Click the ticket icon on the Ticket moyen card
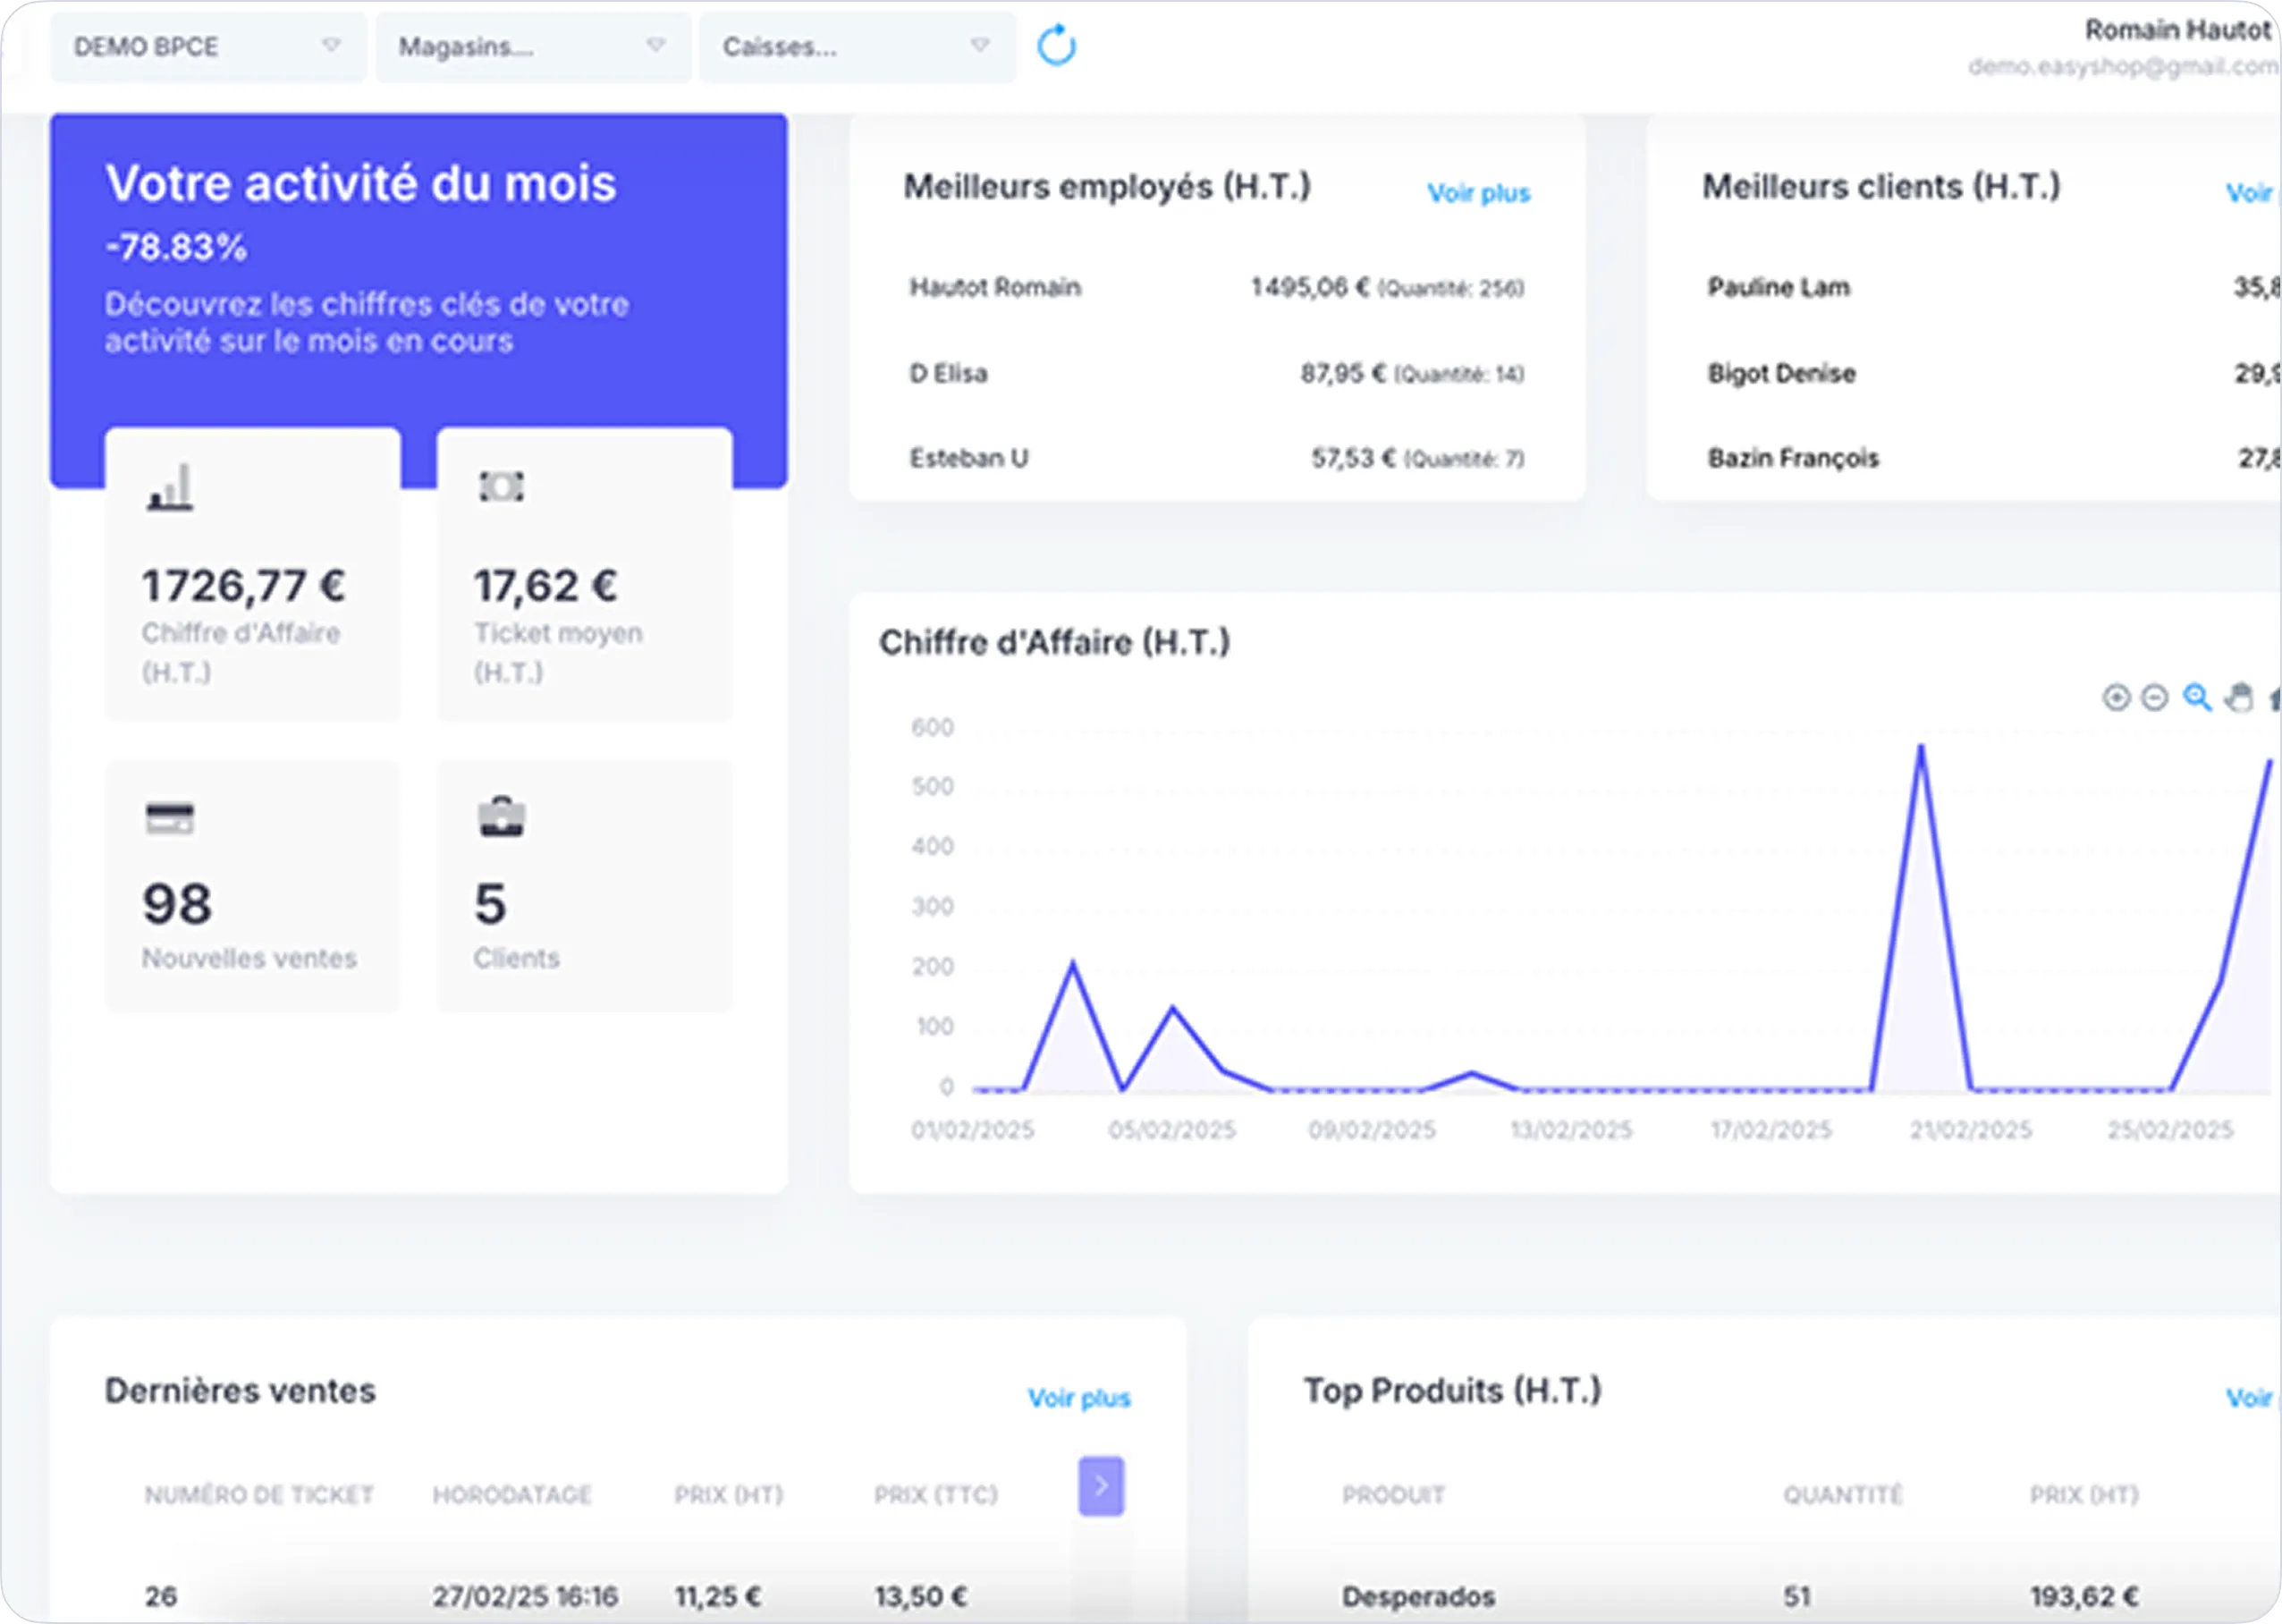This screenshot has width=2282, height=1624. point(502,487)
